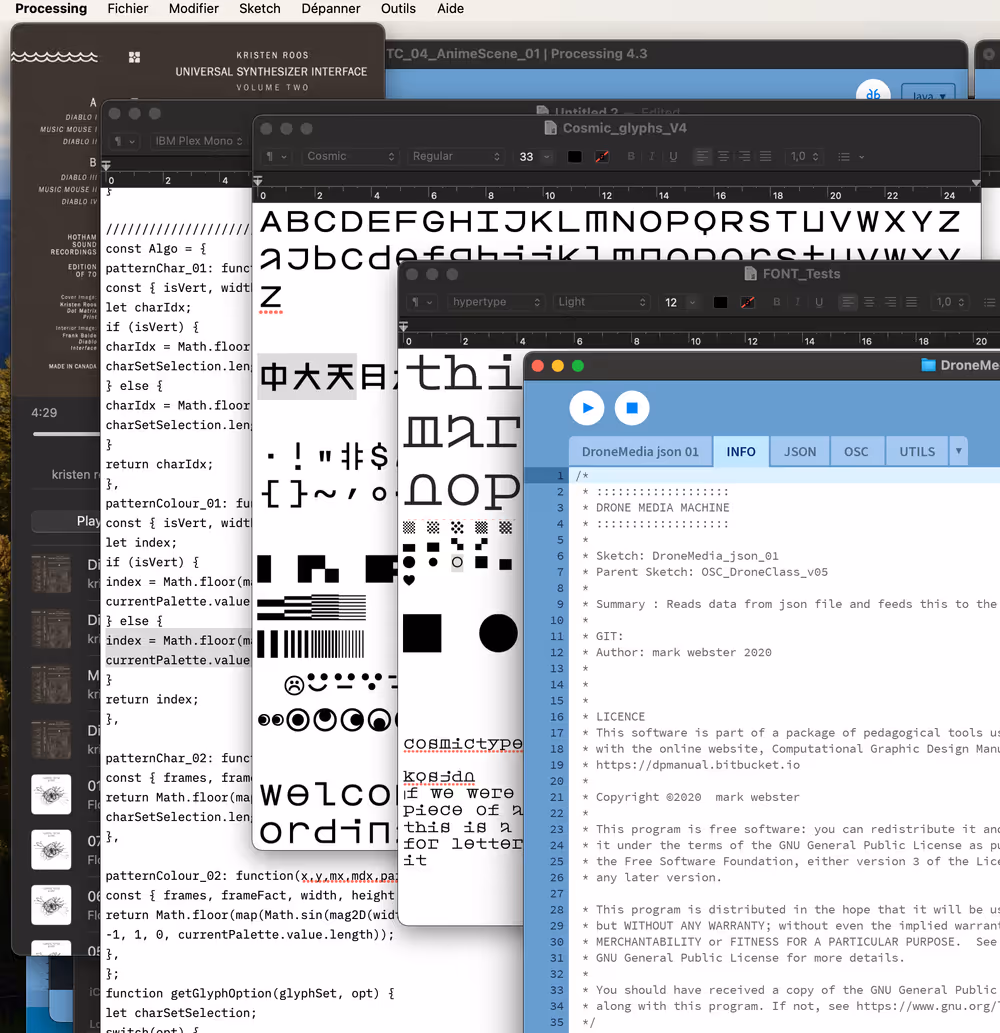The height and width of the screenshot is (1033, 1000).
Task: Justify text in the Cosmic_glyphs_V4 toolbar
Action: pyautogui.click(x=765, y=157)
